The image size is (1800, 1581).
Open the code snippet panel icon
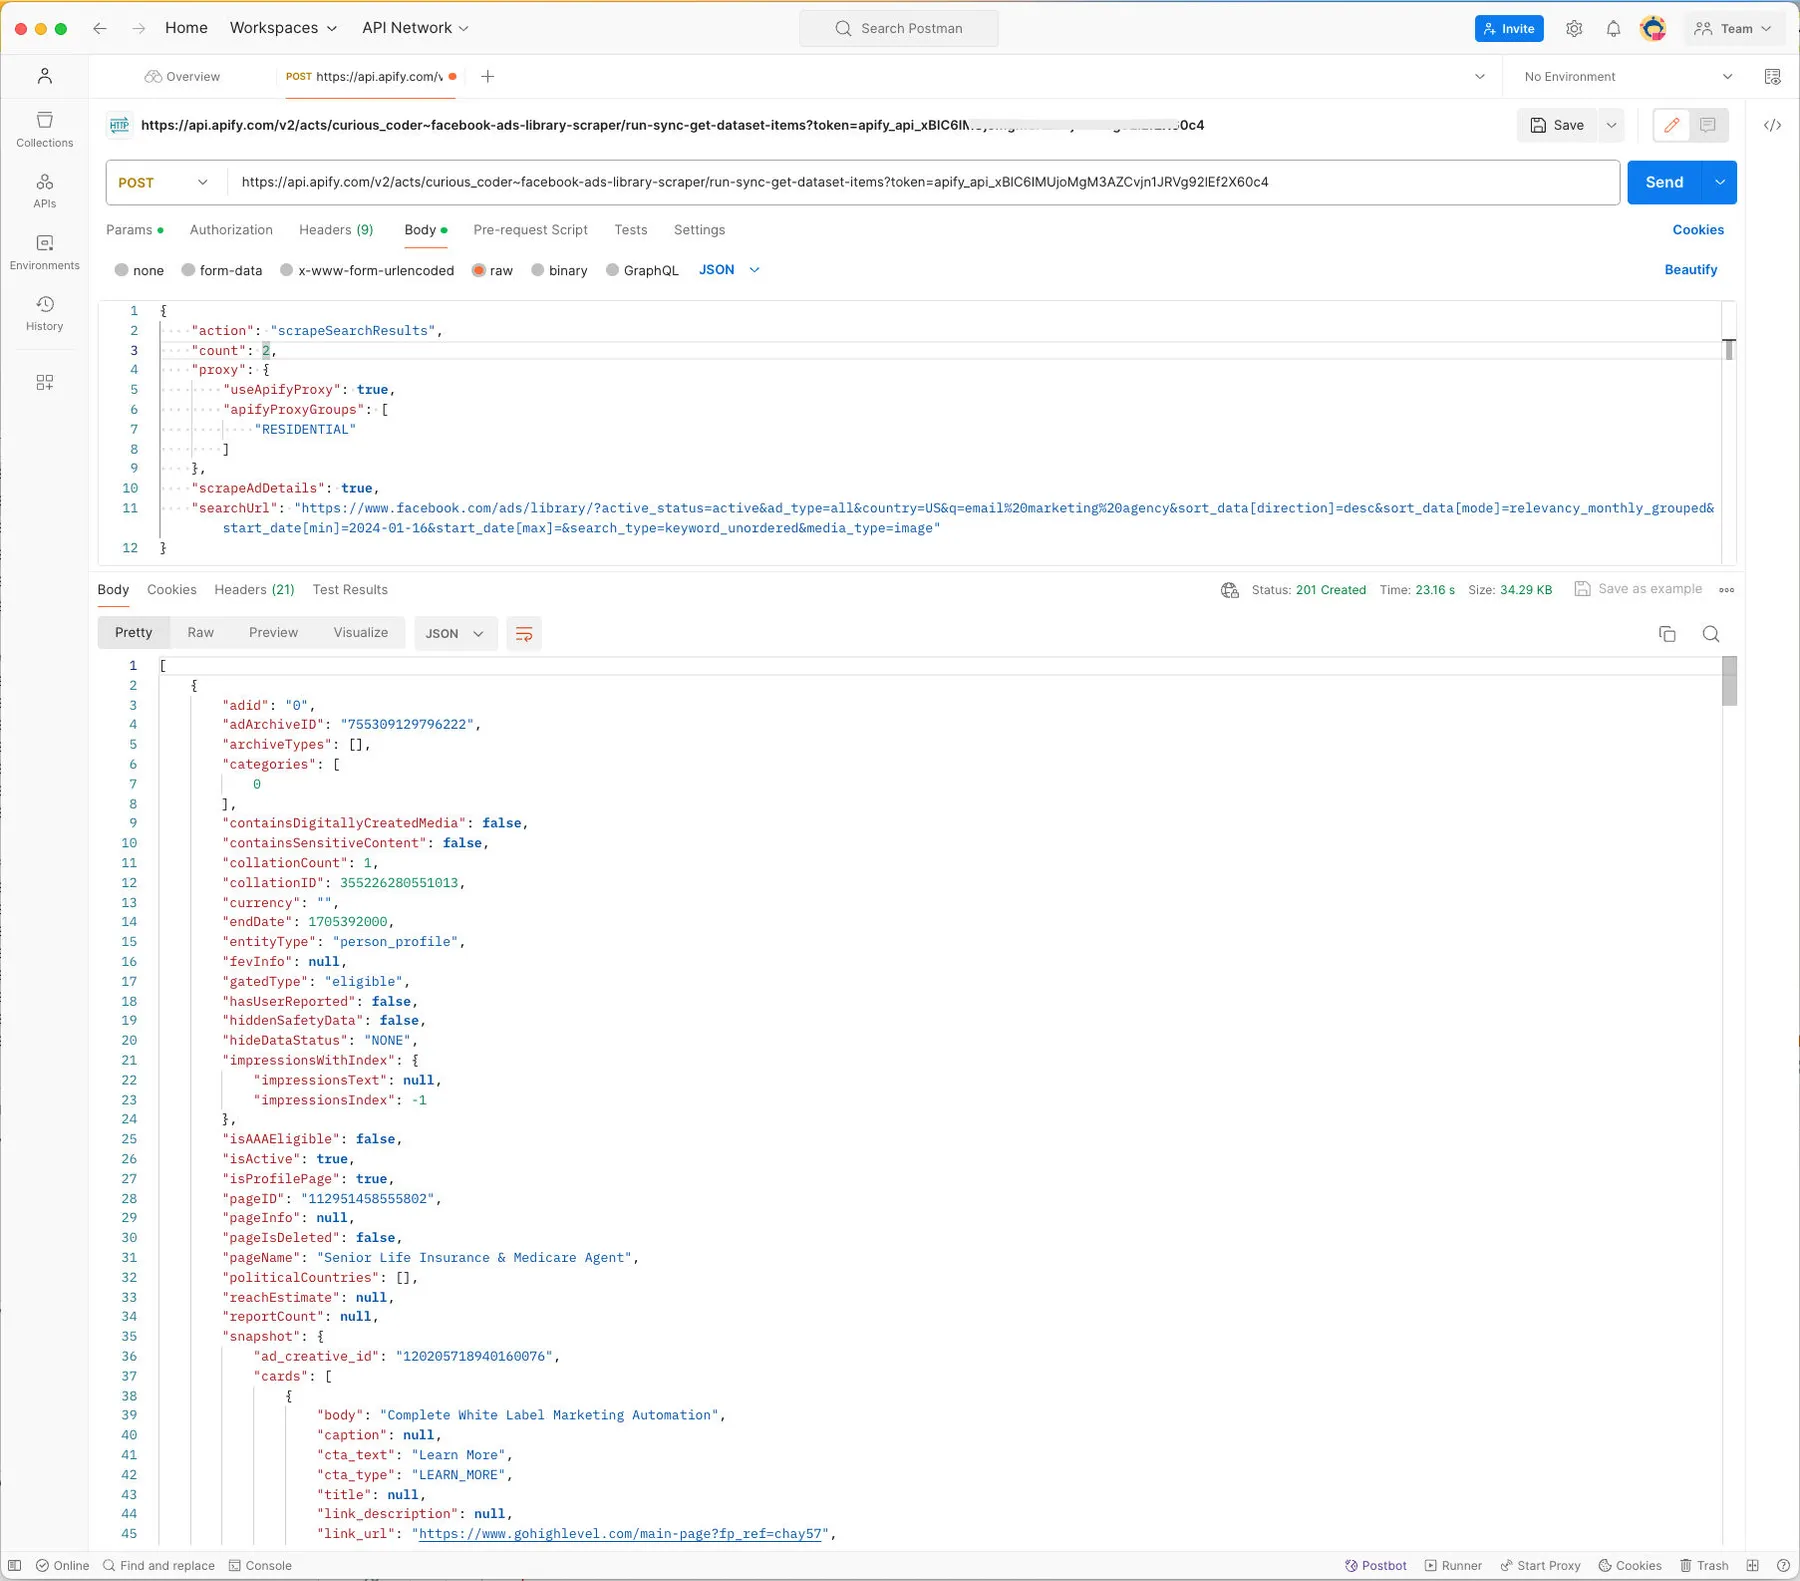(1772, 125)
